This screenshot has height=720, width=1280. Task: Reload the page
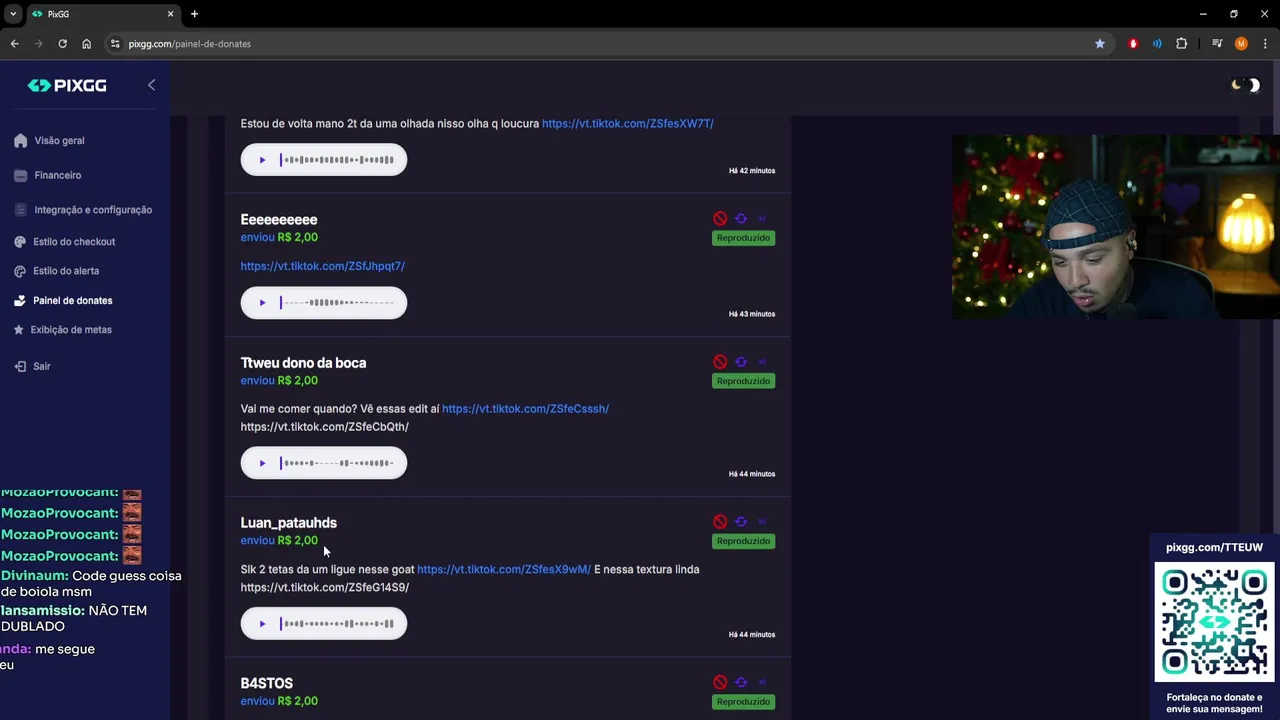pos(62,44)
